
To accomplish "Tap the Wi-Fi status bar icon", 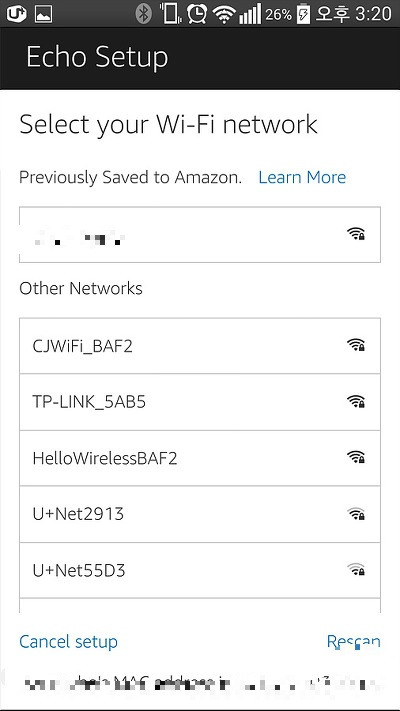I will point(224,15).
